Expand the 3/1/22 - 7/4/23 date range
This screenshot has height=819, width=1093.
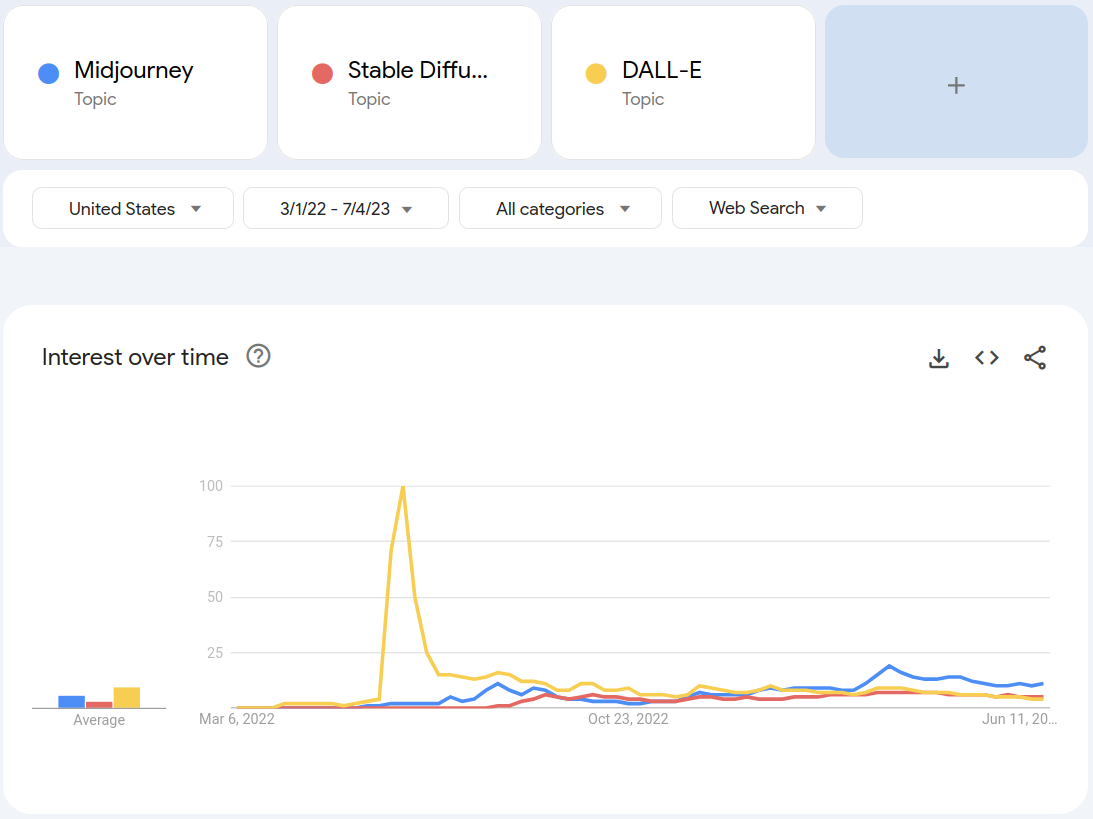pos(346,208)
